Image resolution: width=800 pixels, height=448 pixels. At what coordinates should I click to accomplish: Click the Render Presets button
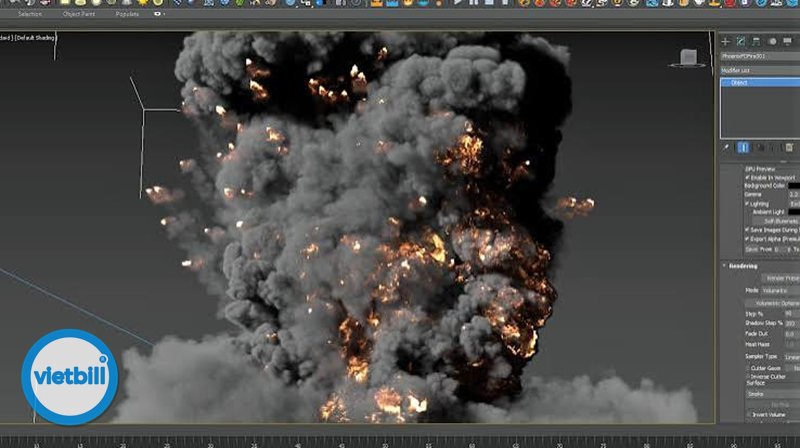coord(781,278)
